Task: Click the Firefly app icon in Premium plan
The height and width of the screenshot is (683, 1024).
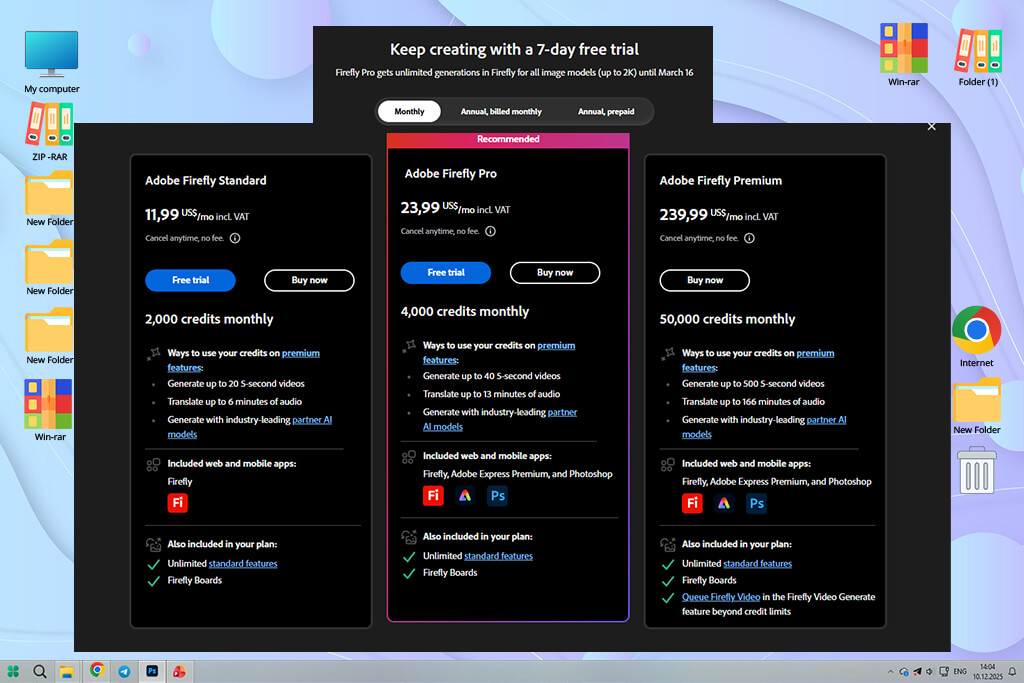Action: (692, 503)
